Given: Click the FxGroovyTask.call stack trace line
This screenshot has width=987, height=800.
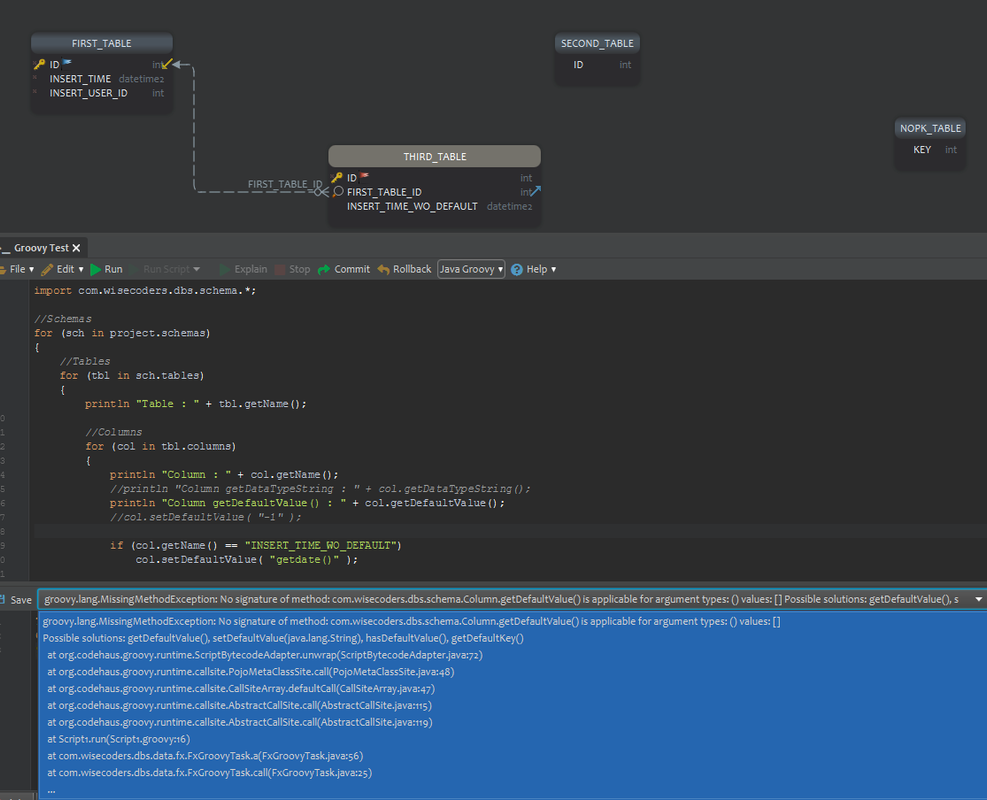Looking at the screenshot, I should tap(210, 773).
